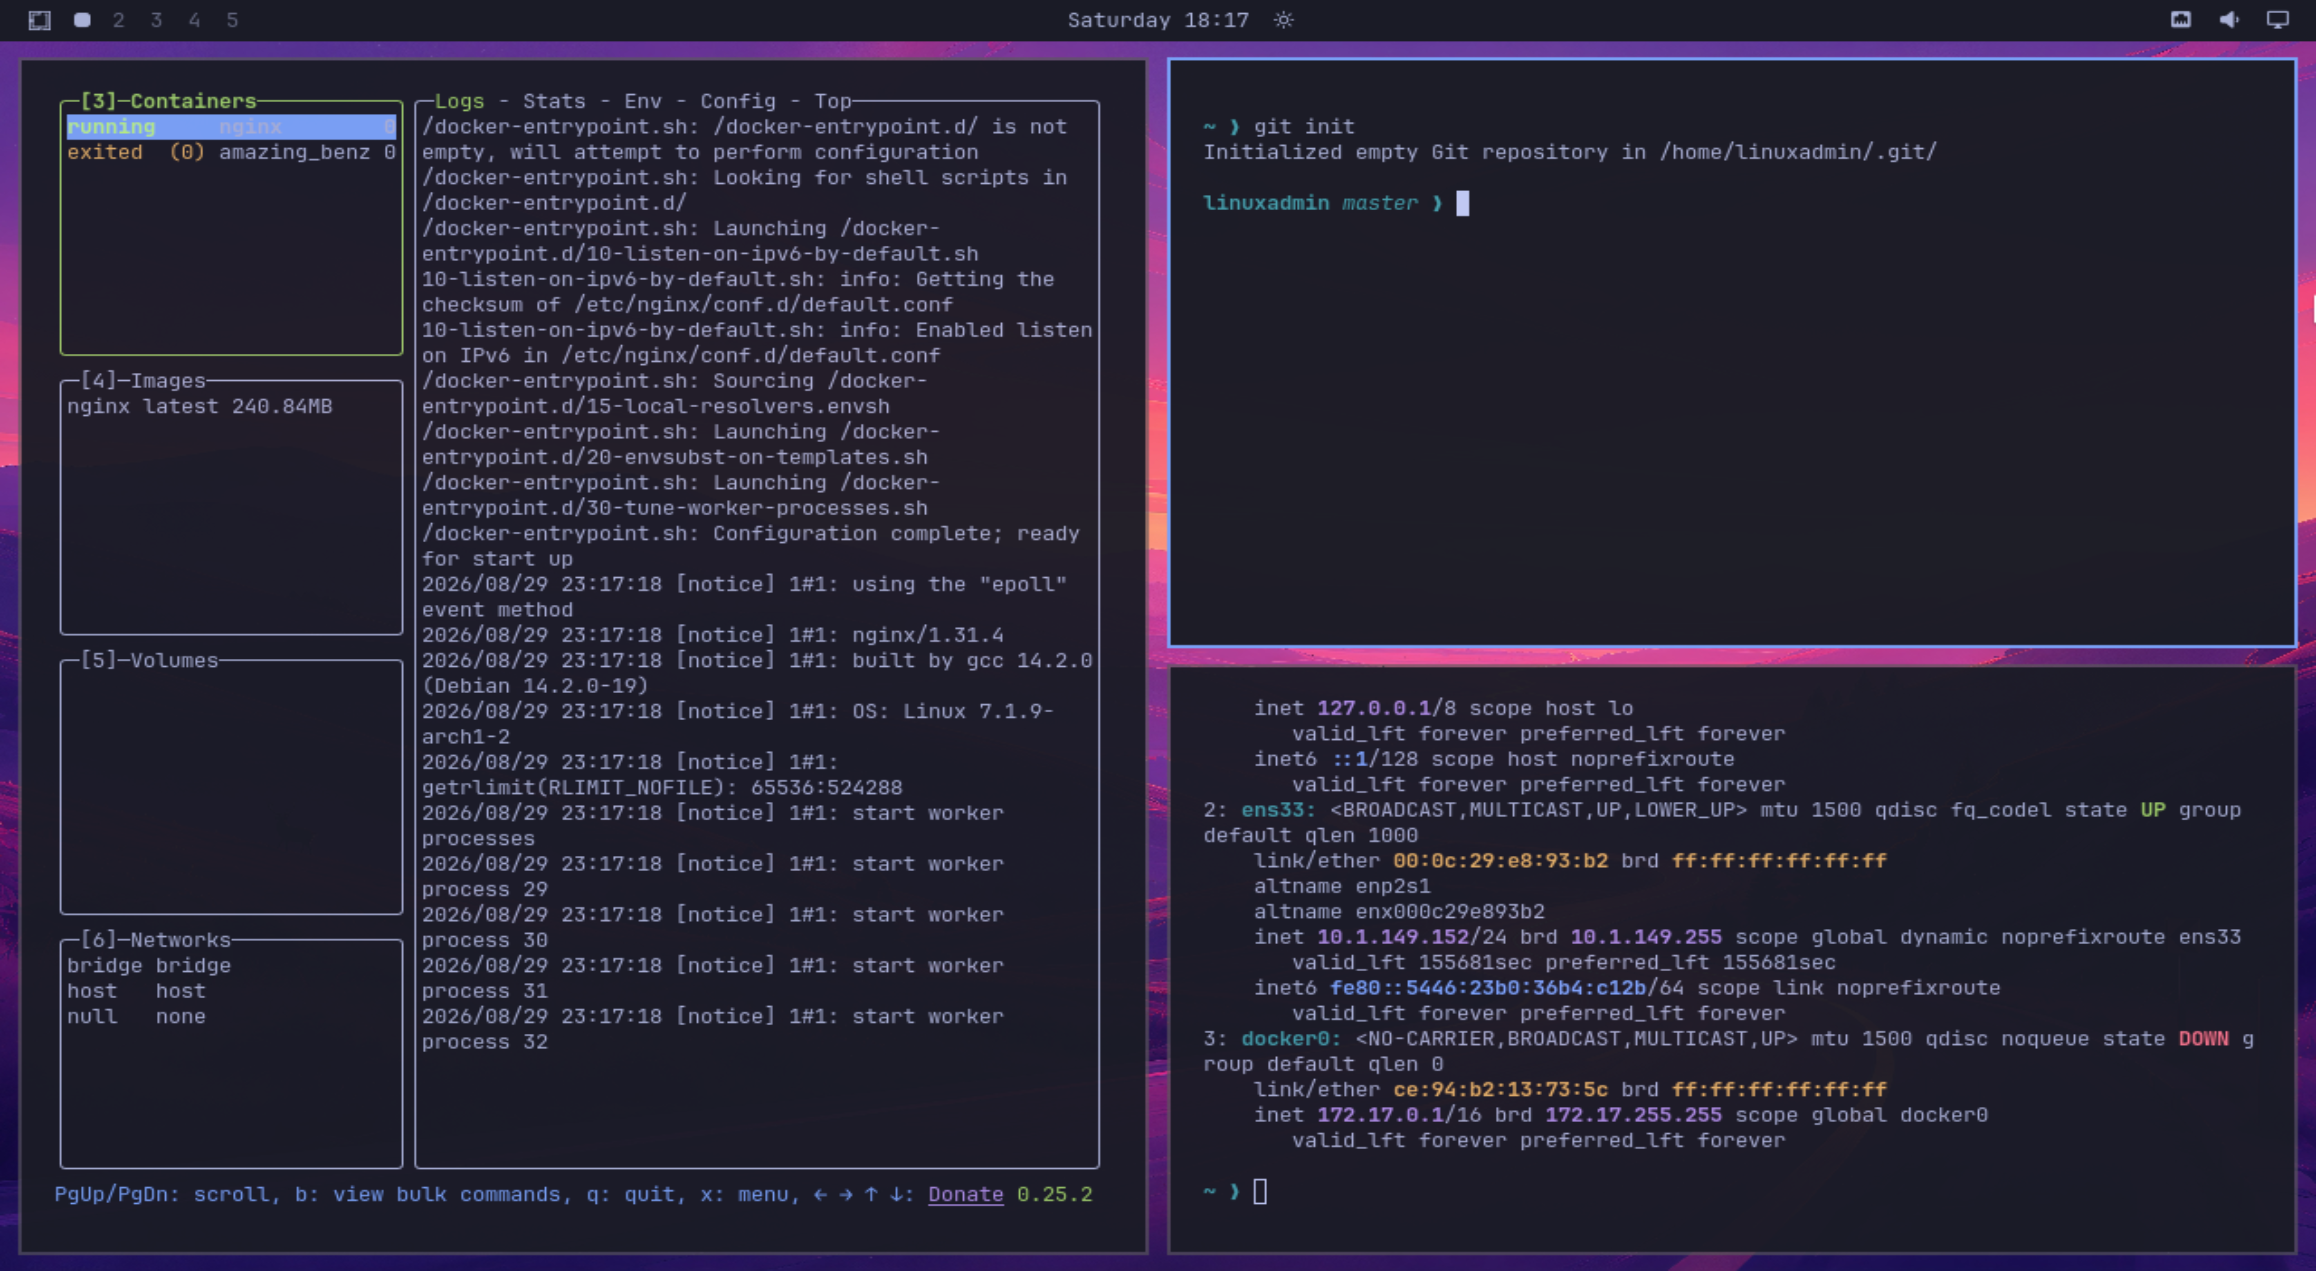
Task: Click the volume speaker icon
Action: (2229, 20)
